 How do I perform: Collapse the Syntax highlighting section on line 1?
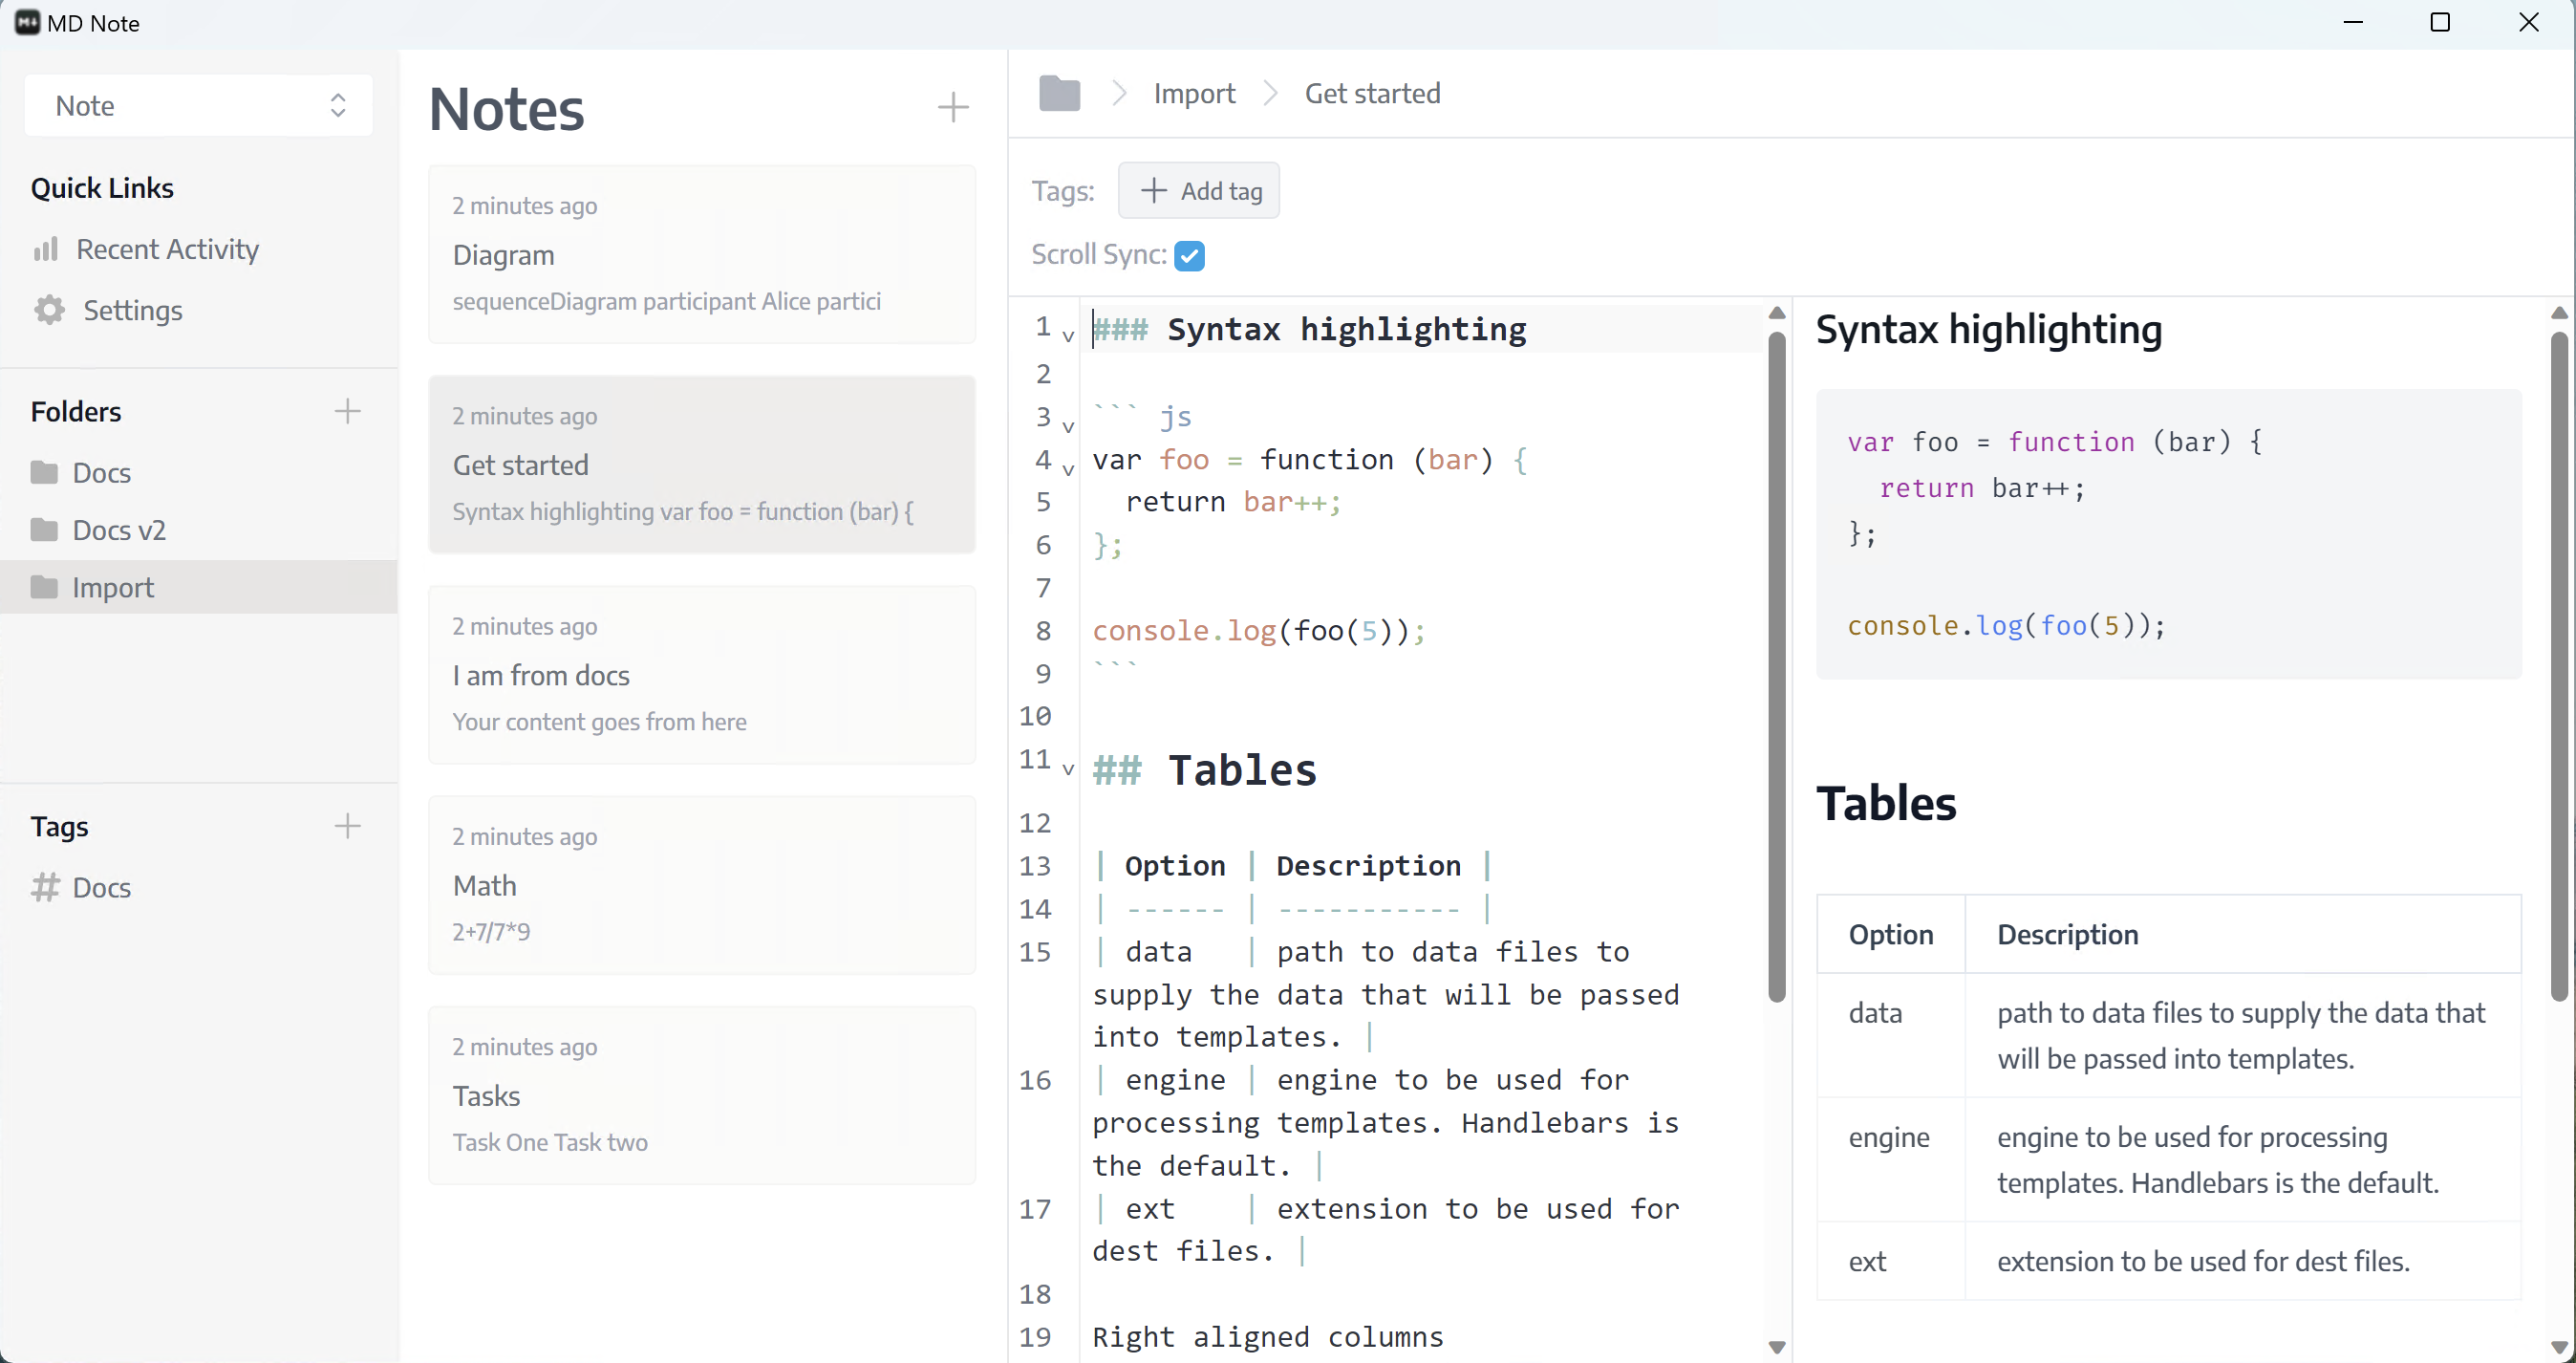coord(1068,336)
